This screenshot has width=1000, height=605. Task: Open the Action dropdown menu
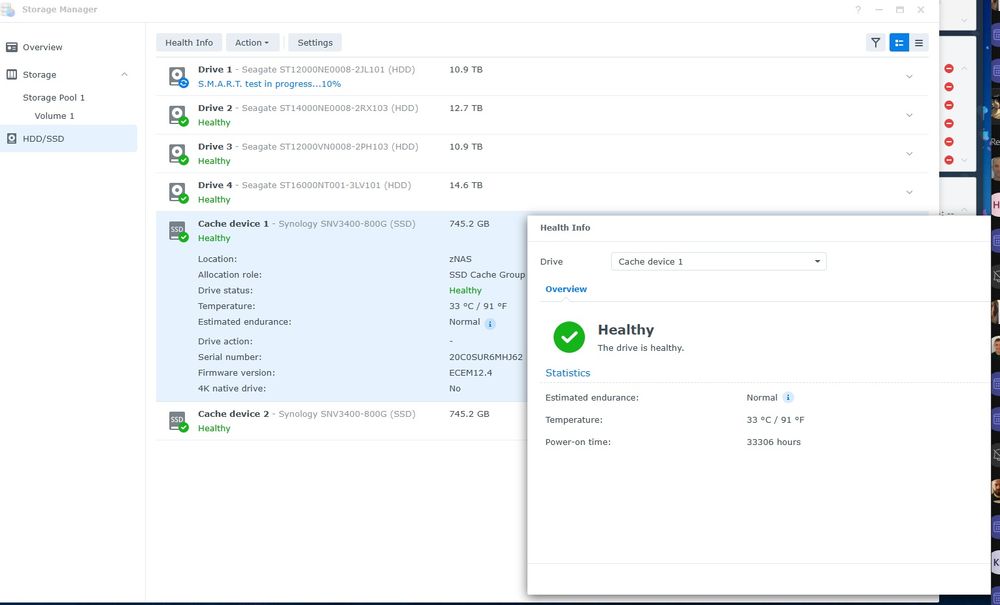click(253, 43)
